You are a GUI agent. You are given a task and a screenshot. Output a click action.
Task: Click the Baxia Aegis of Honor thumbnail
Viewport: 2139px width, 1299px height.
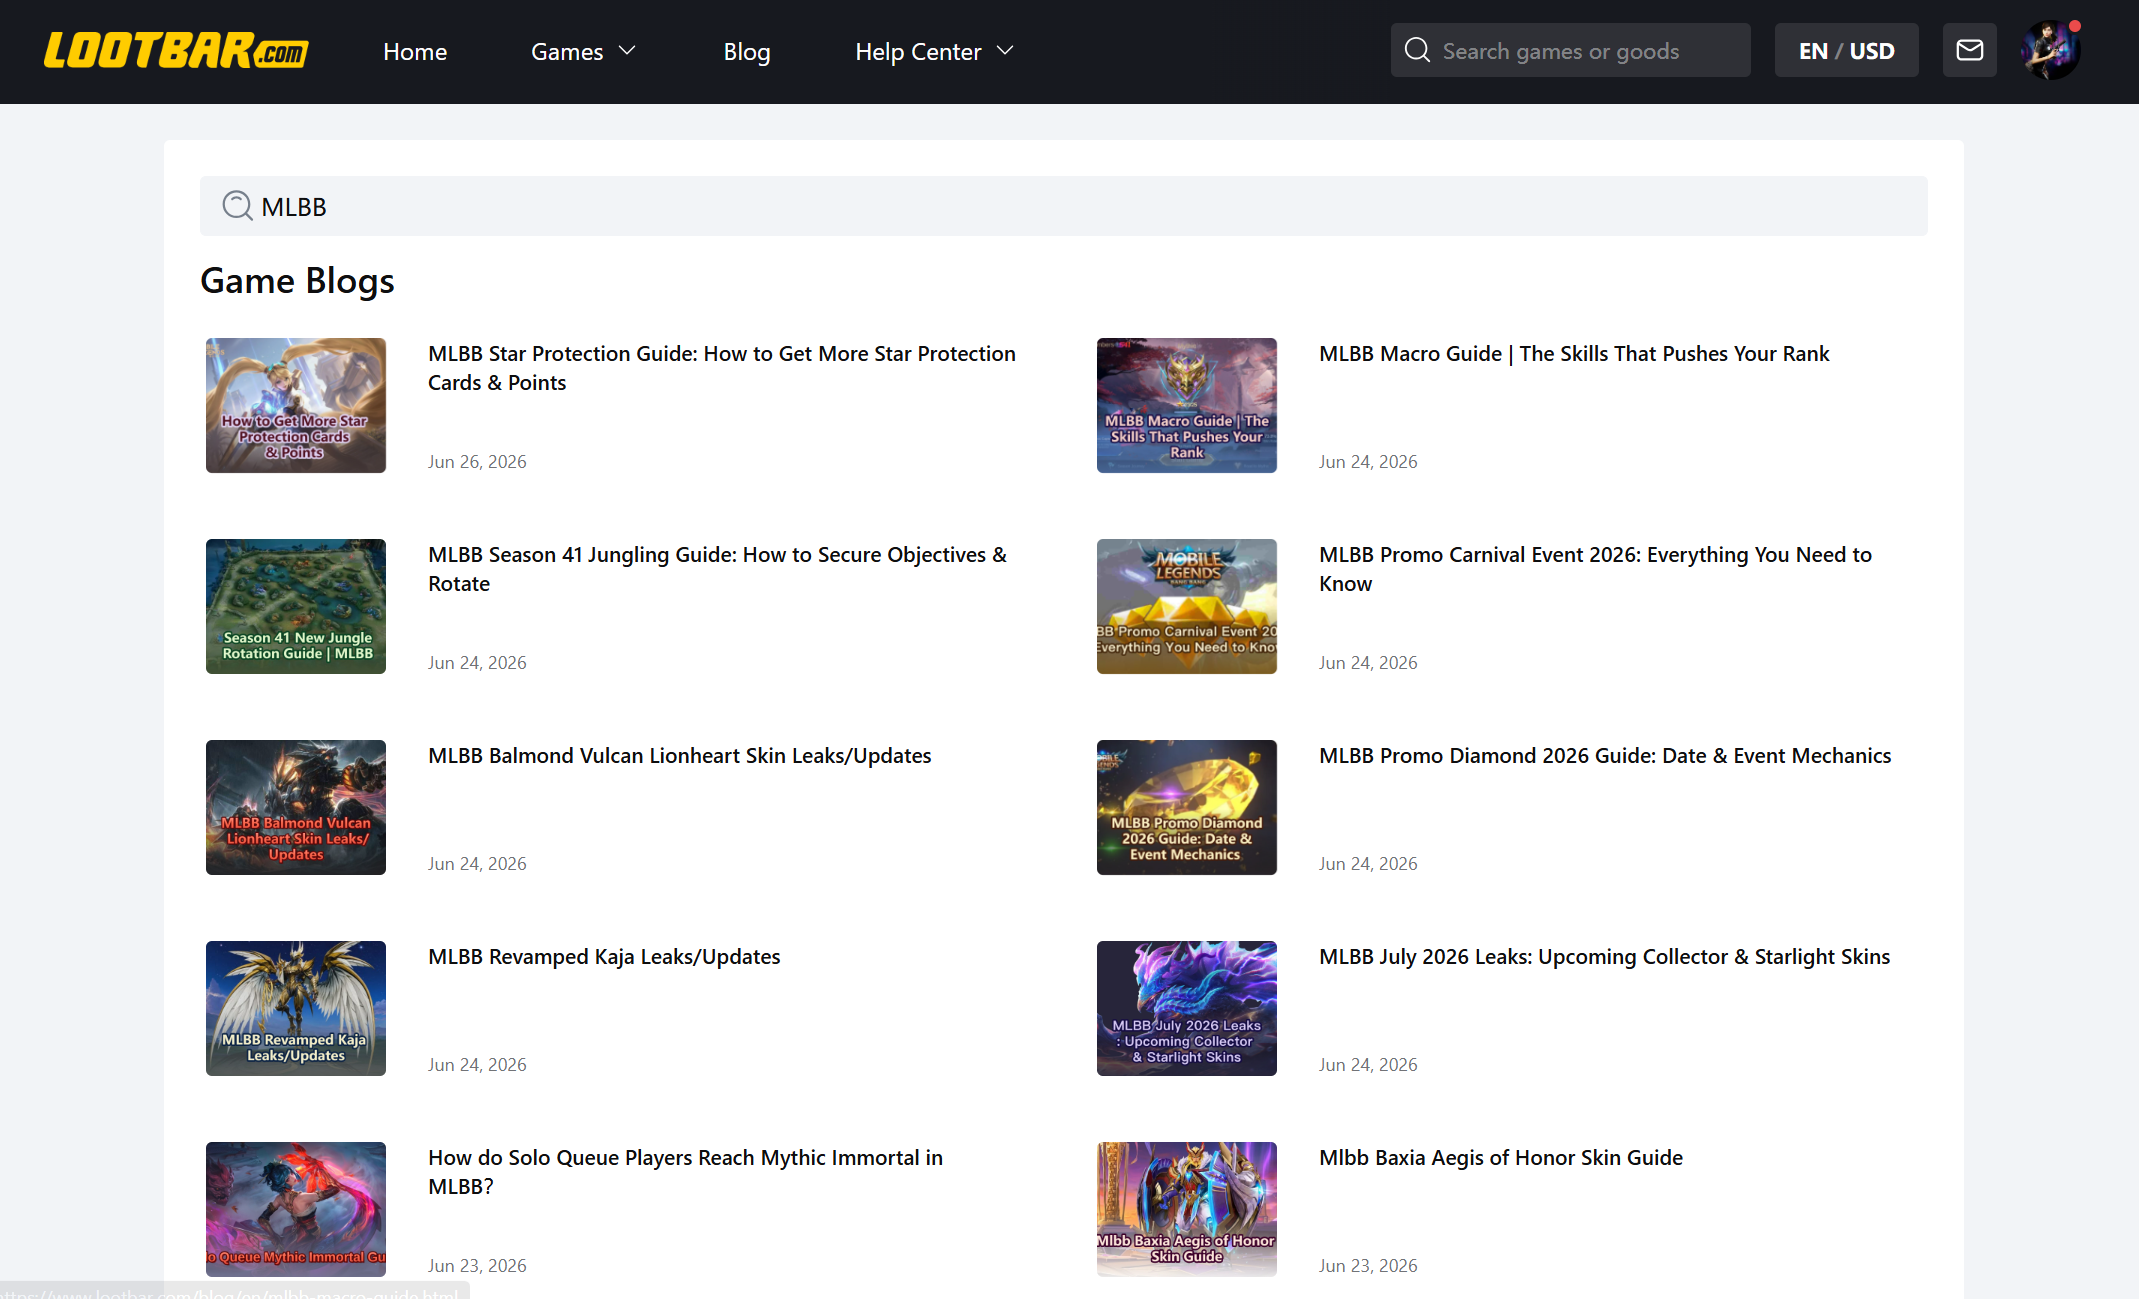(x=1186, y=1209)
